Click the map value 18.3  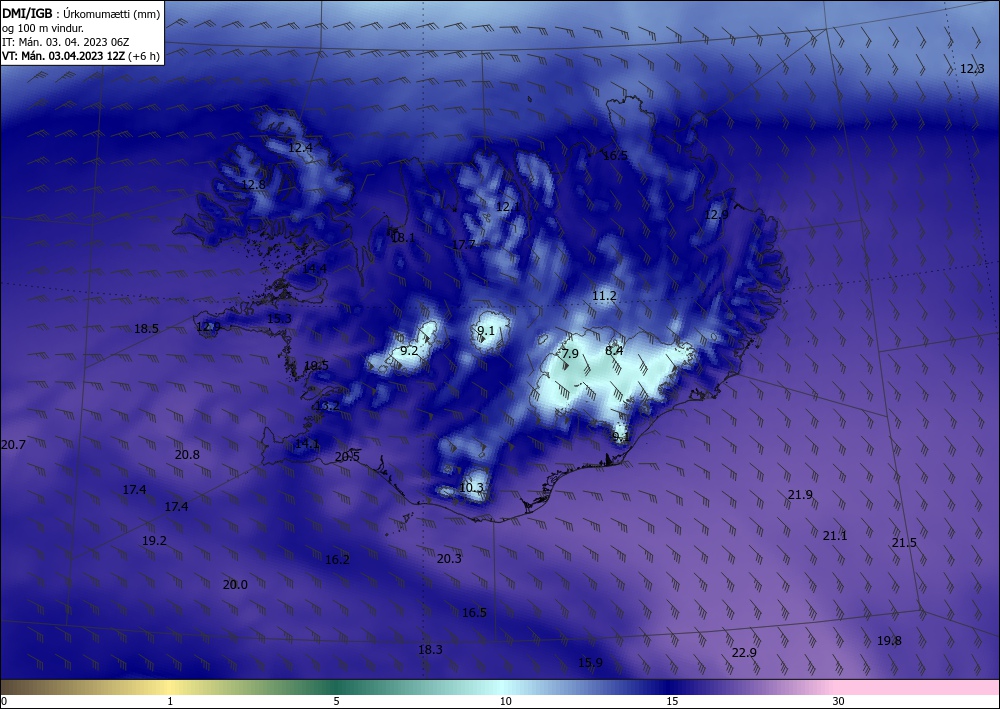tap(430, 650)
